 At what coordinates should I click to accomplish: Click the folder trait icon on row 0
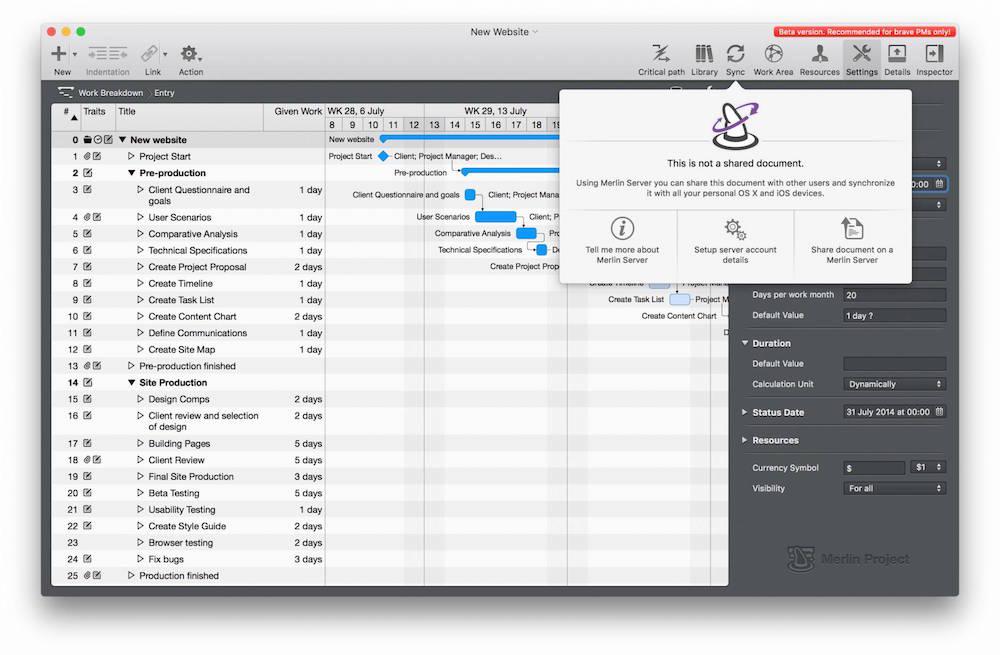click(87, 140)
